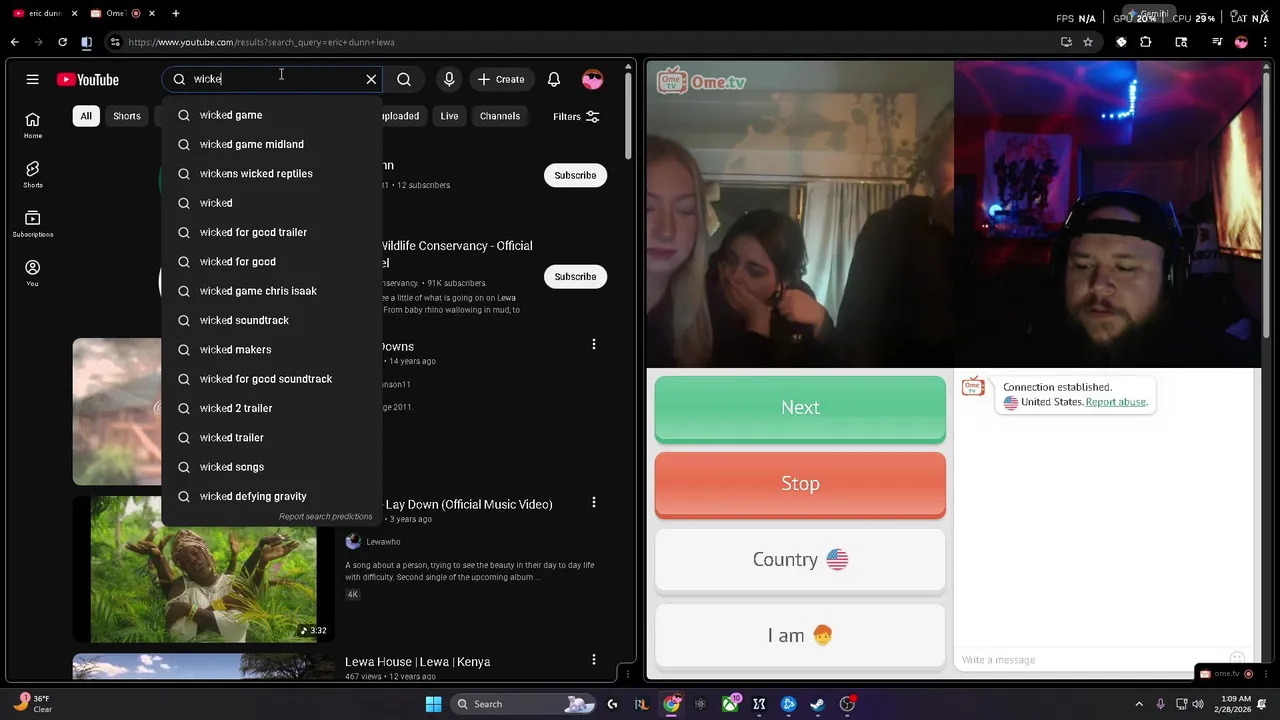The image size is (1280, 720).
Task: Open the YouTube account avatar menu
Action: click(593, 79)
